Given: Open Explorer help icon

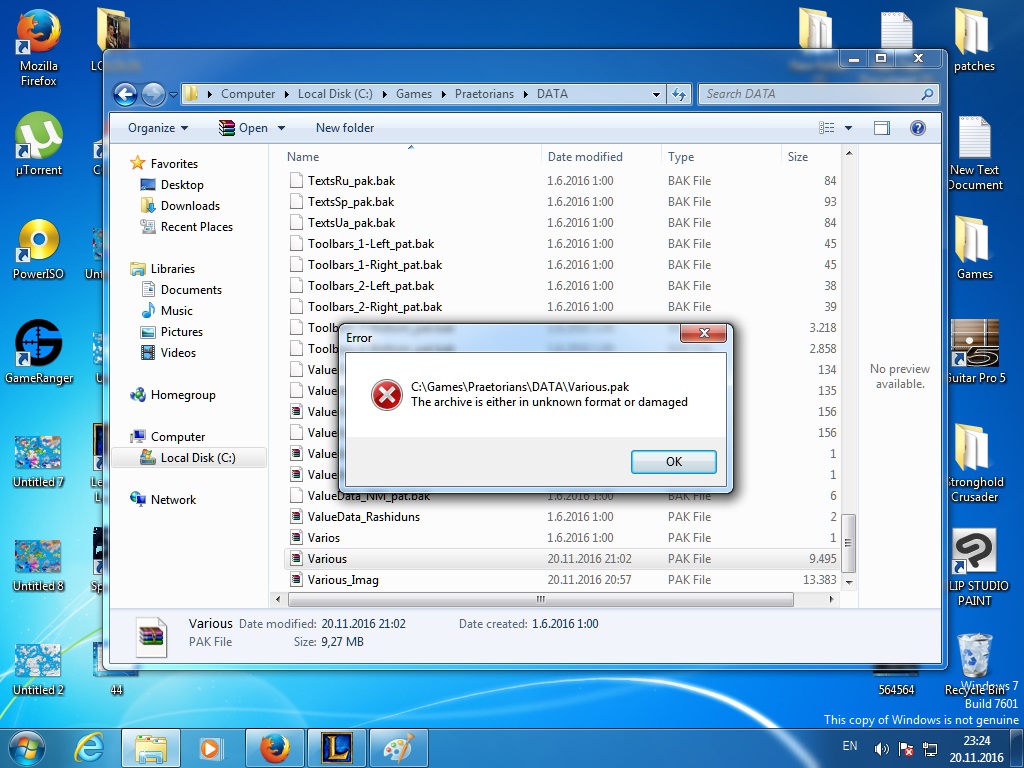Looking at the screenshot, I should (918, 128).
